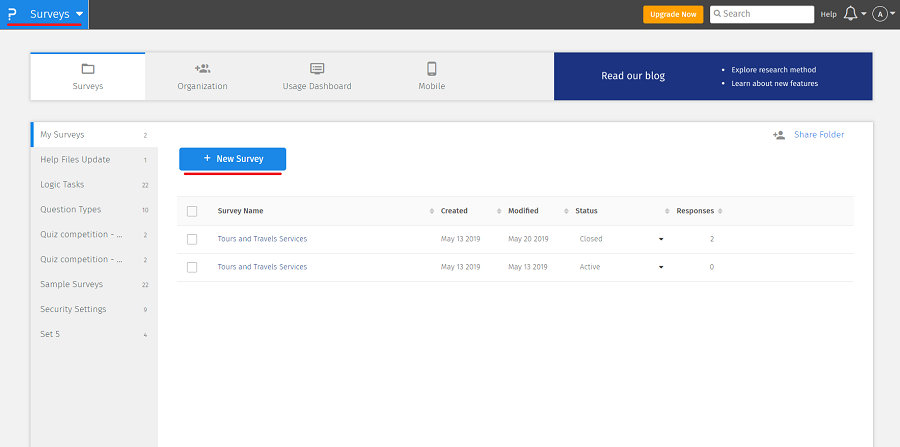Click the New Survey button
This screenshot has width=900, height=447.
click(232, 159)
